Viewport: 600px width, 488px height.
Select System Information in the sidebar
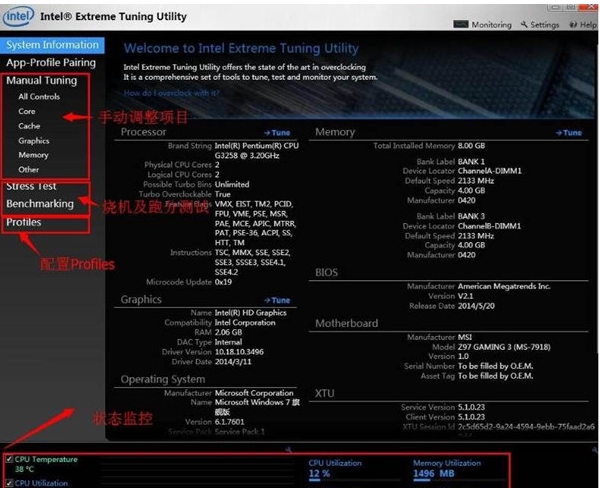click(52, 45)
